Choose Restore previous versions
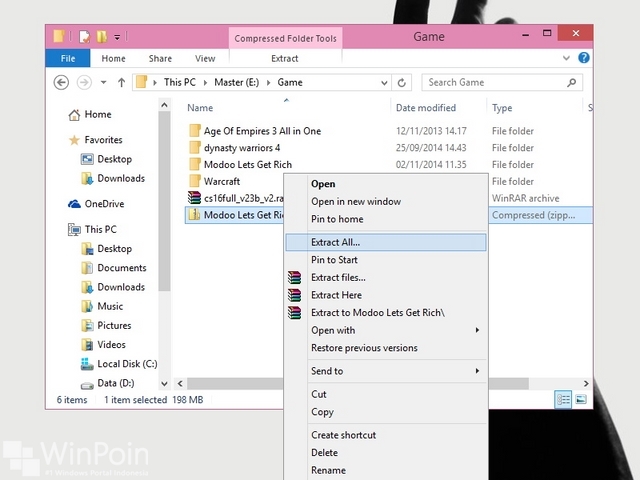Image resolution: width=640 pixels, height=480 pixels. 386,348
